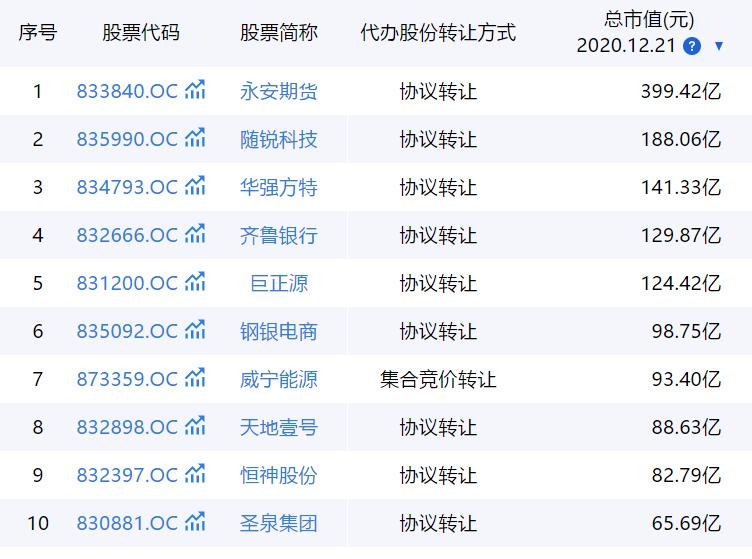Open chart icon beside 832666.OC
The width and height of the screenshot is (752, 559).
[x=195, y=233]
